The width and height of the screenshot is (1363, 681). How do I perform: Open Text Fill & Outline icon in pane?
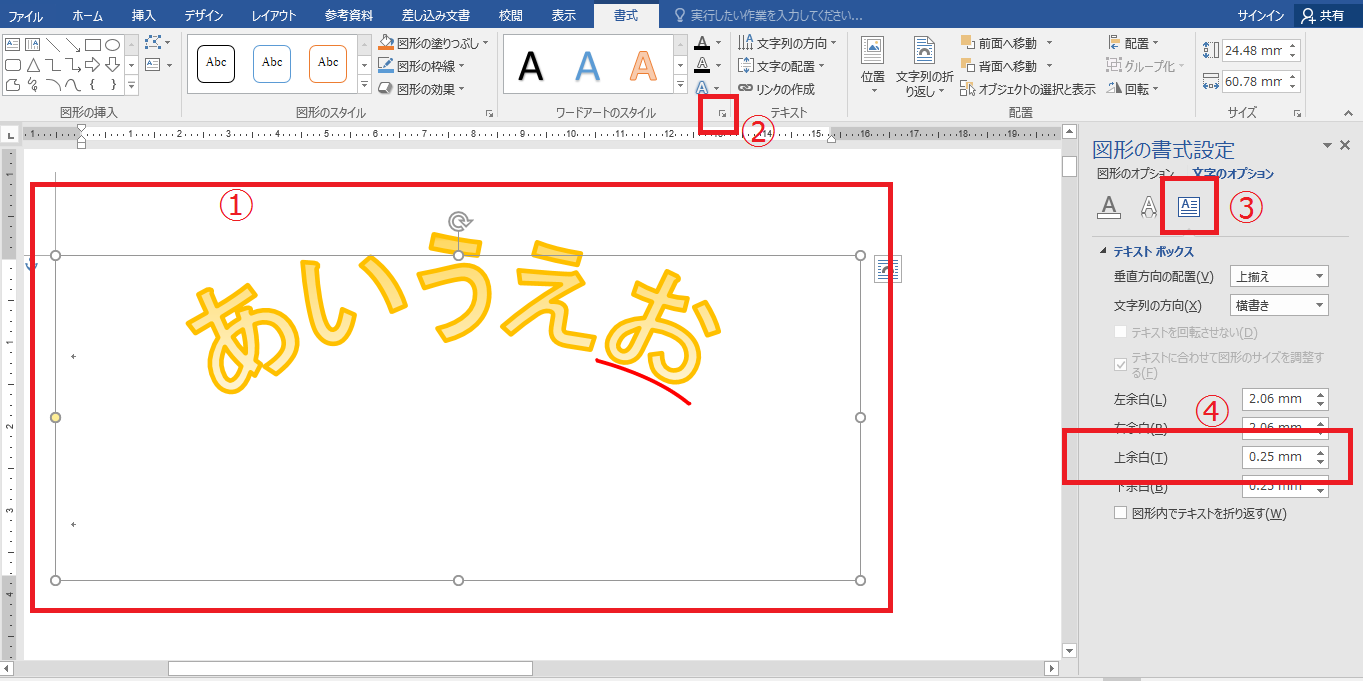1108,207
